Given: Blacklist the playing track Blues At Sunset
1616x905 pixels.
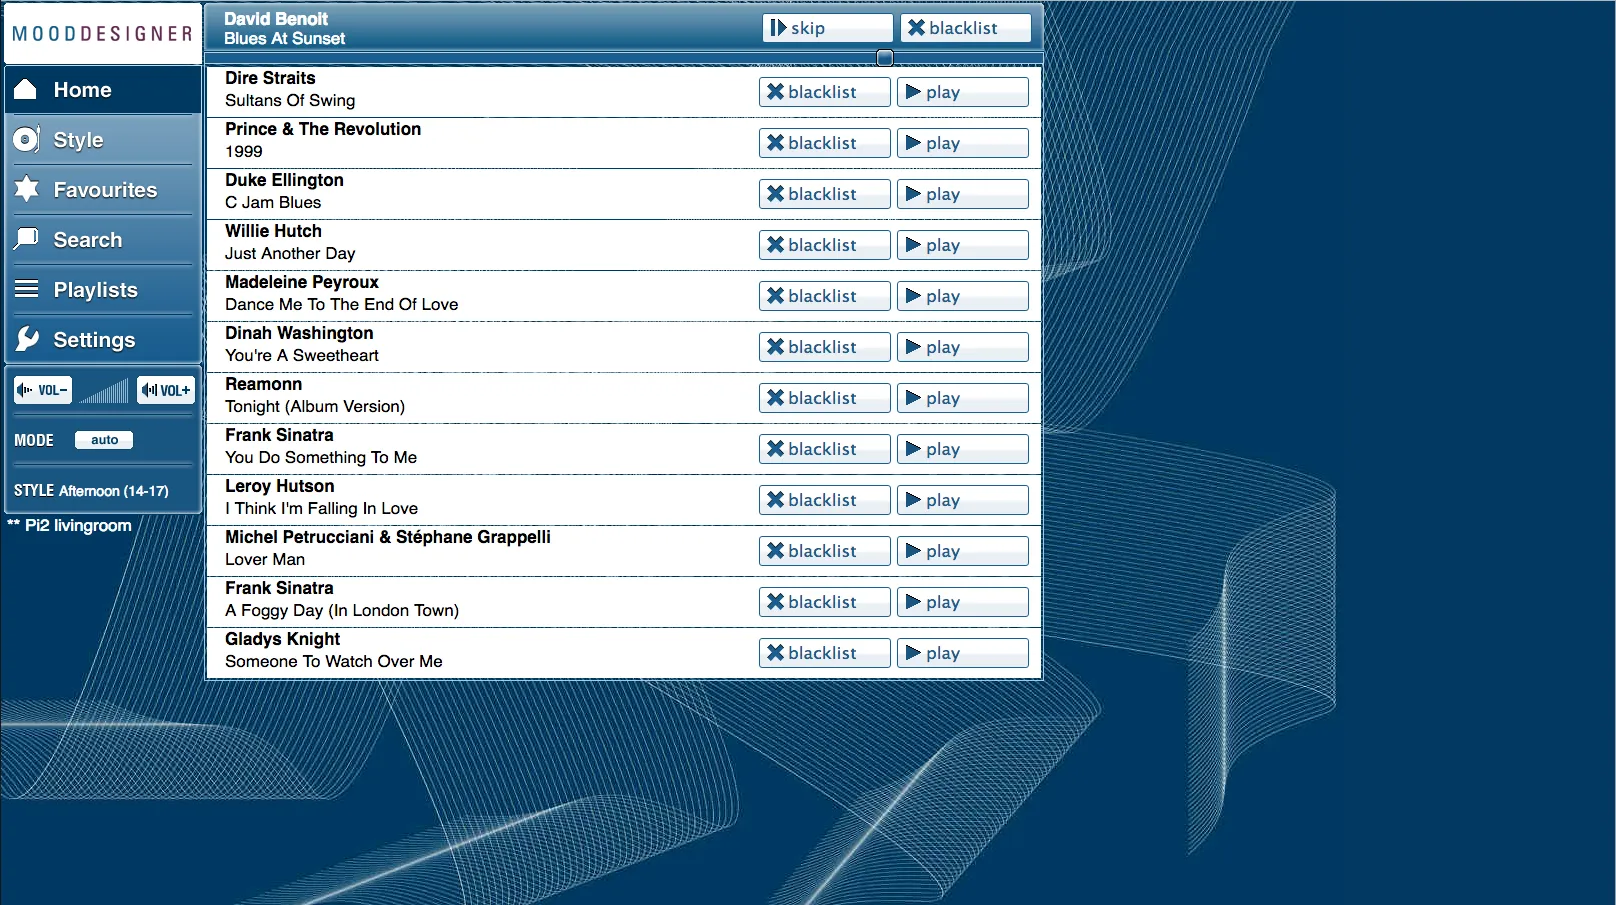Looking at the screenshot, I should pyautogui.click(x=966, y=28).
